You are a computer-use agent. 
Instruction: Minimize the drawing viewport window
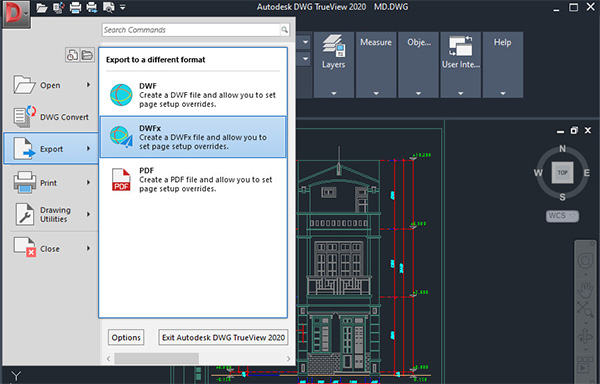point(561,131)
